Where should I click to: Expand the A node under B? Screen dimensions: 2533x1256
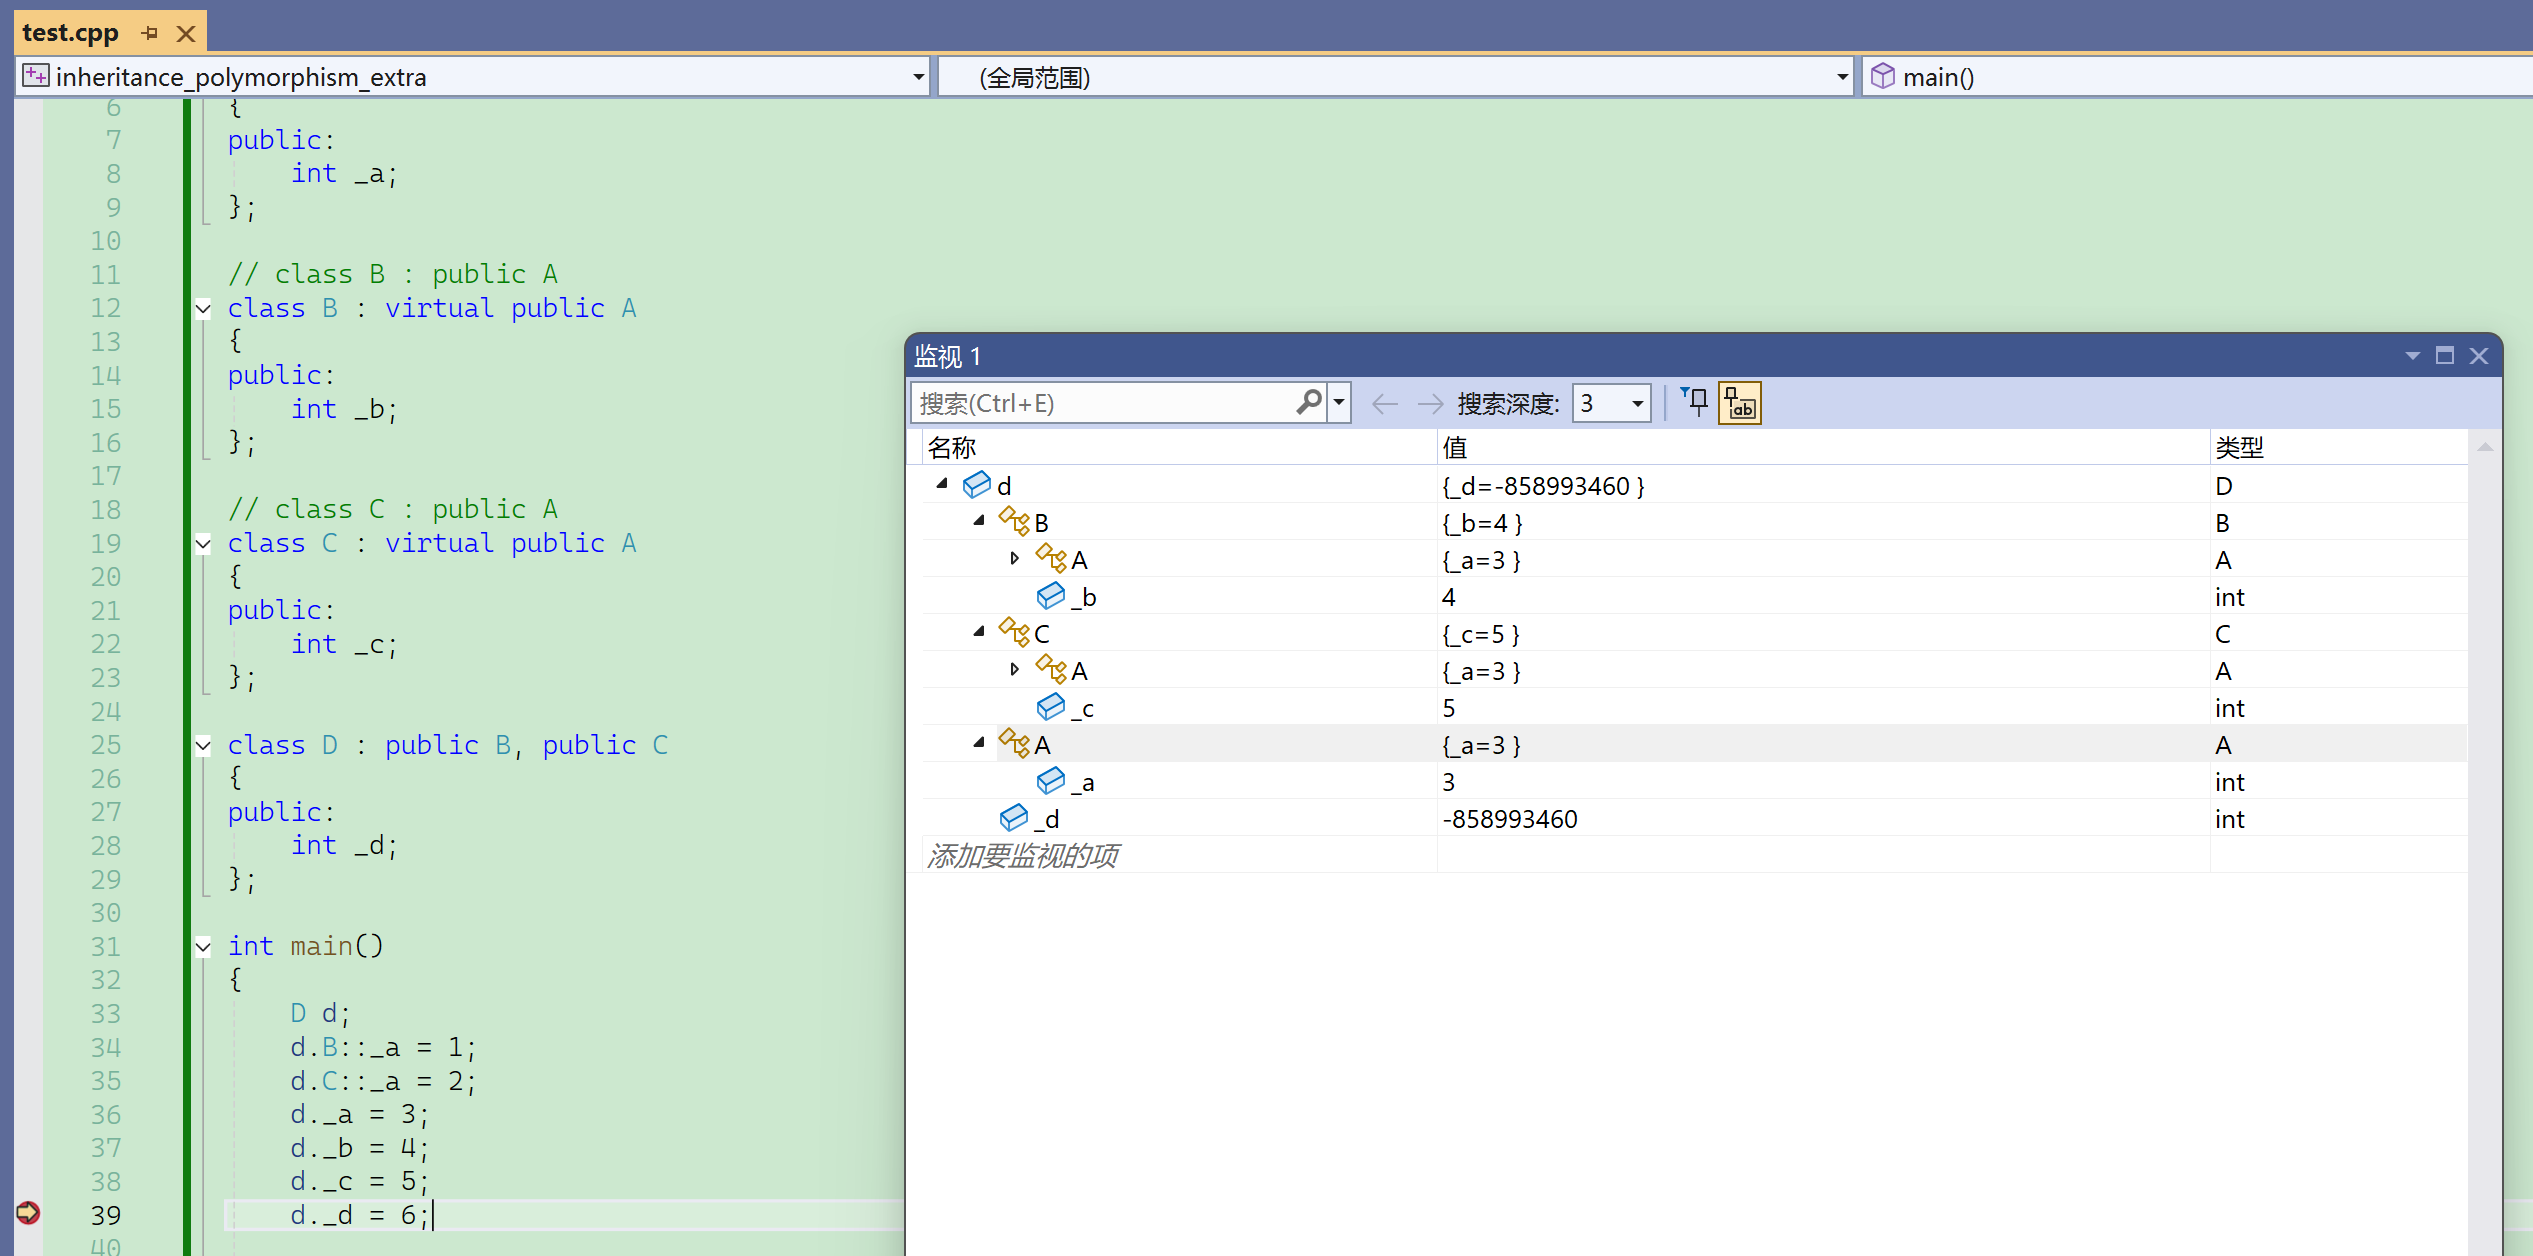pyautogui.click(x=1015, y=558)
